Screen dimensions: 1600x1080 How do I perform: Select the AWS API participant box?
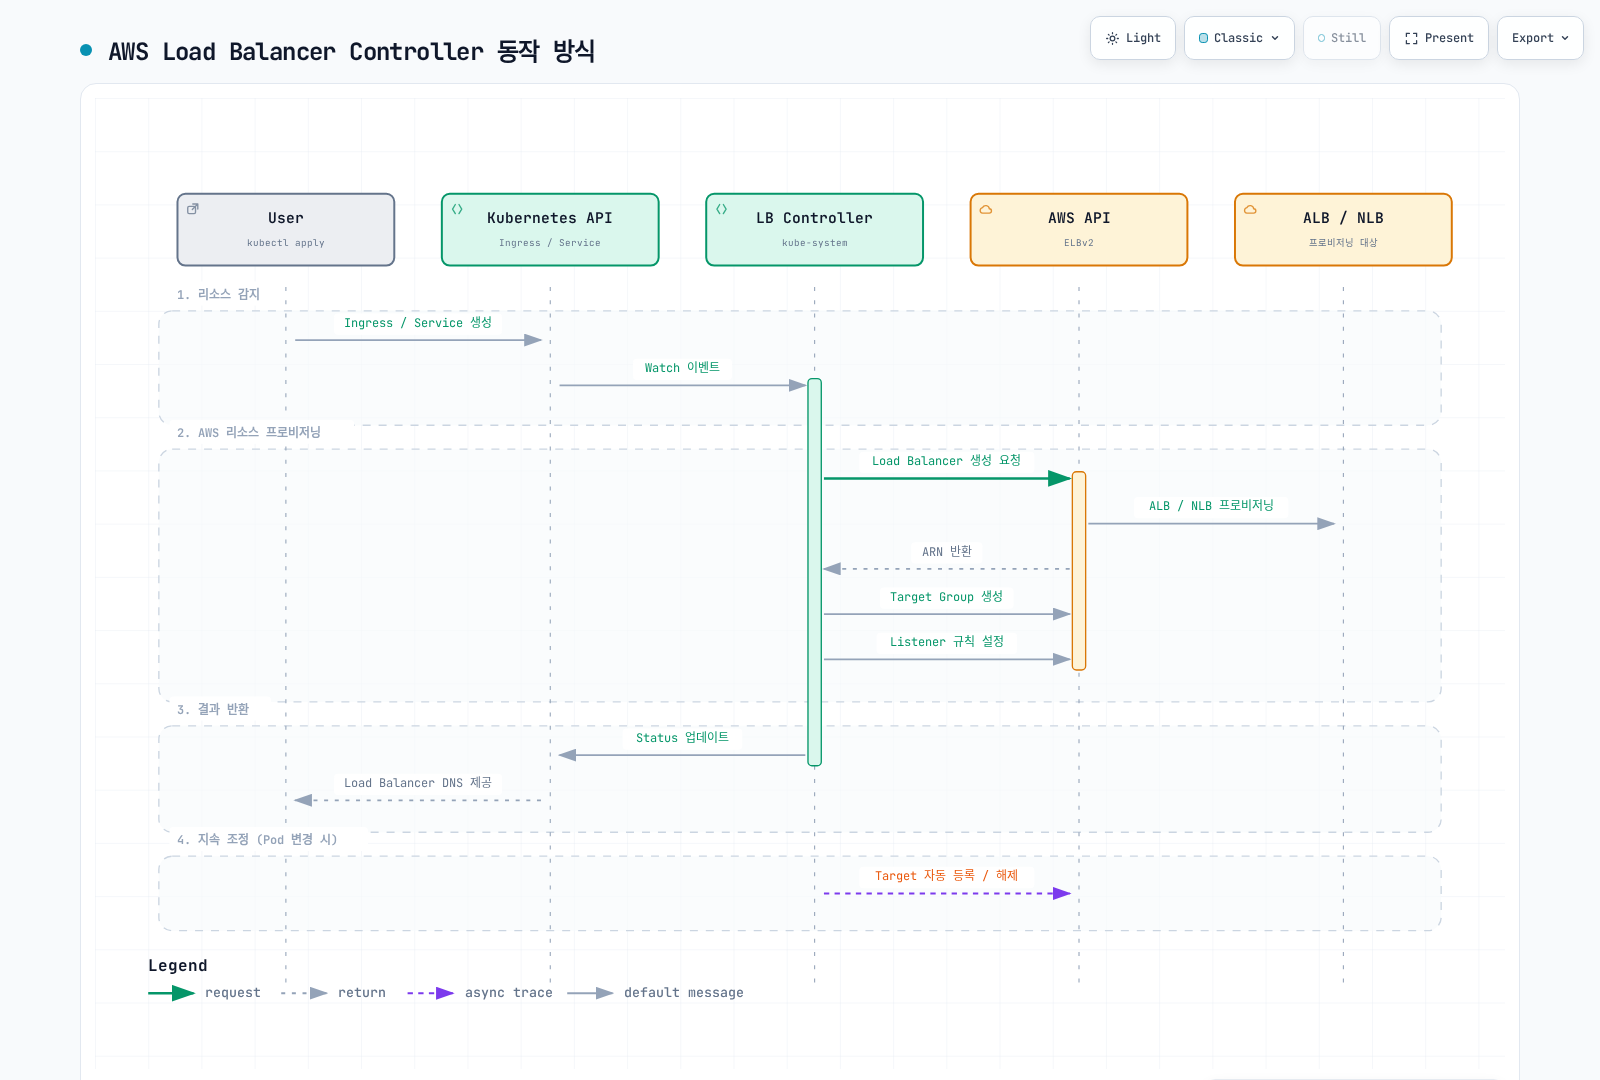pos(1079,230)
